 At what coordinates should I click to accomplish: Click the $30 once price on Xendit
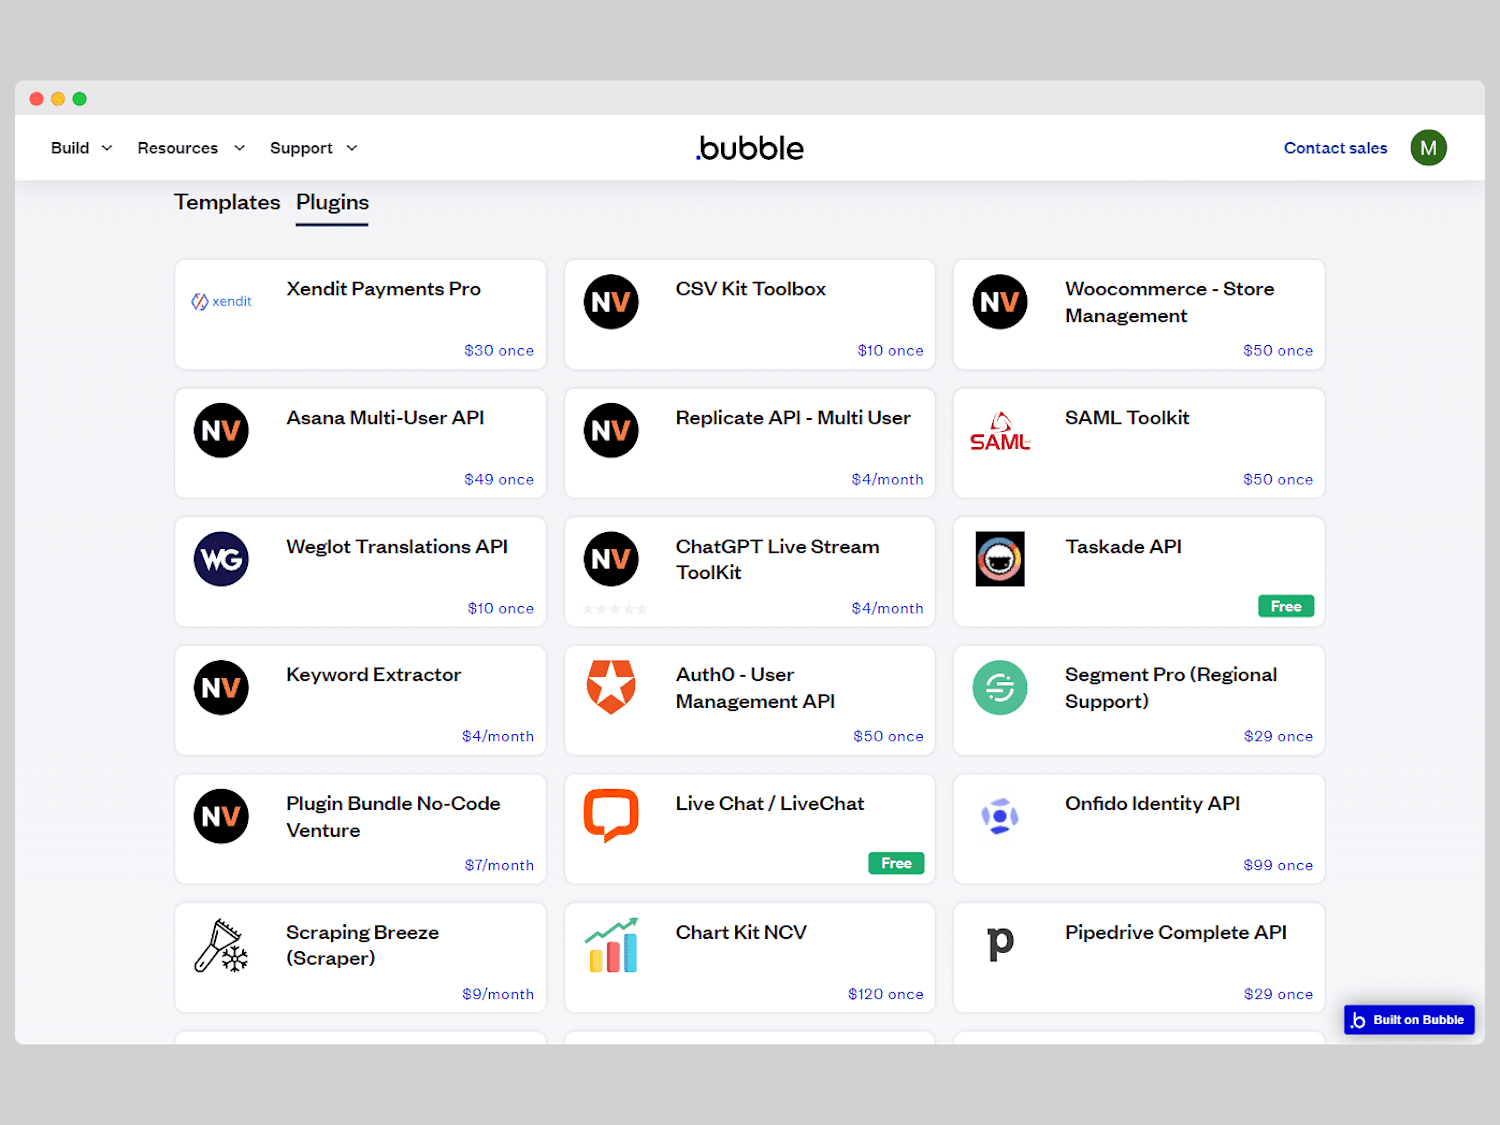pos(499,351)
